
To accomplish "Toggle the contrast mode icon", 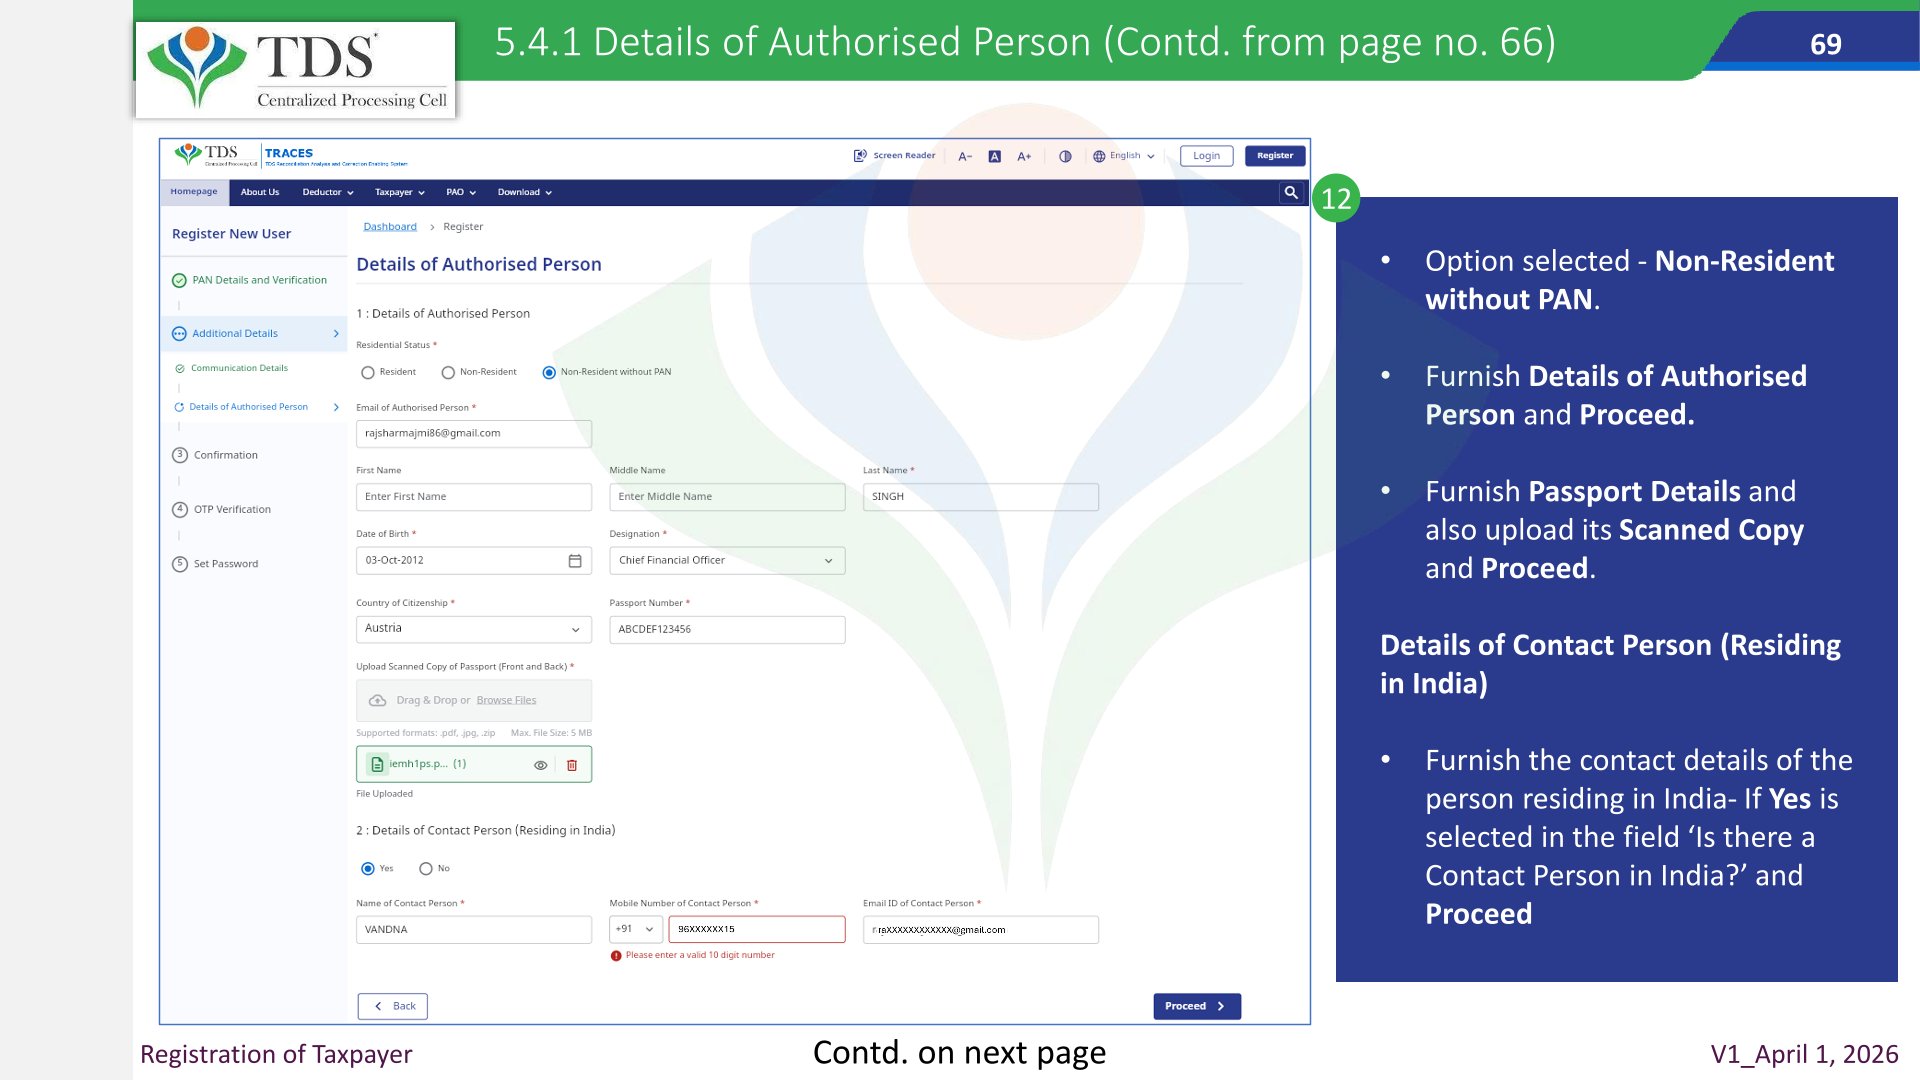I will pyautogui.click(x=1065, y=156).
